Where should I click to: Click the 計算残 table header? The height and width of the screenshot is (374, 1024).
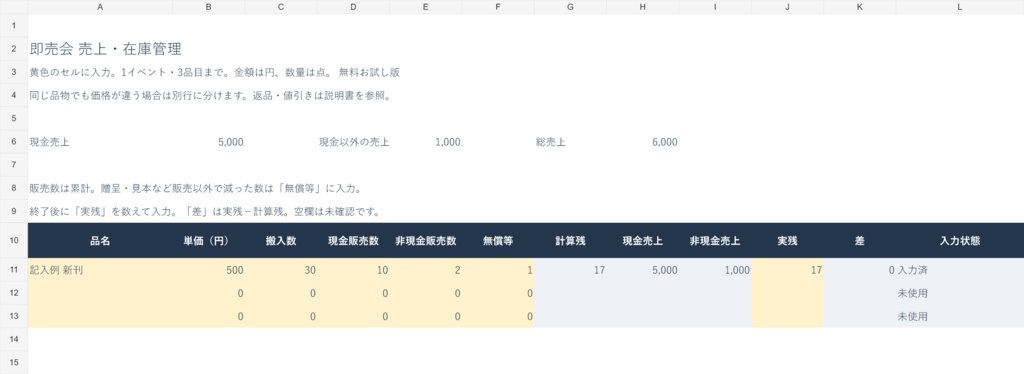tap(570, 241)
